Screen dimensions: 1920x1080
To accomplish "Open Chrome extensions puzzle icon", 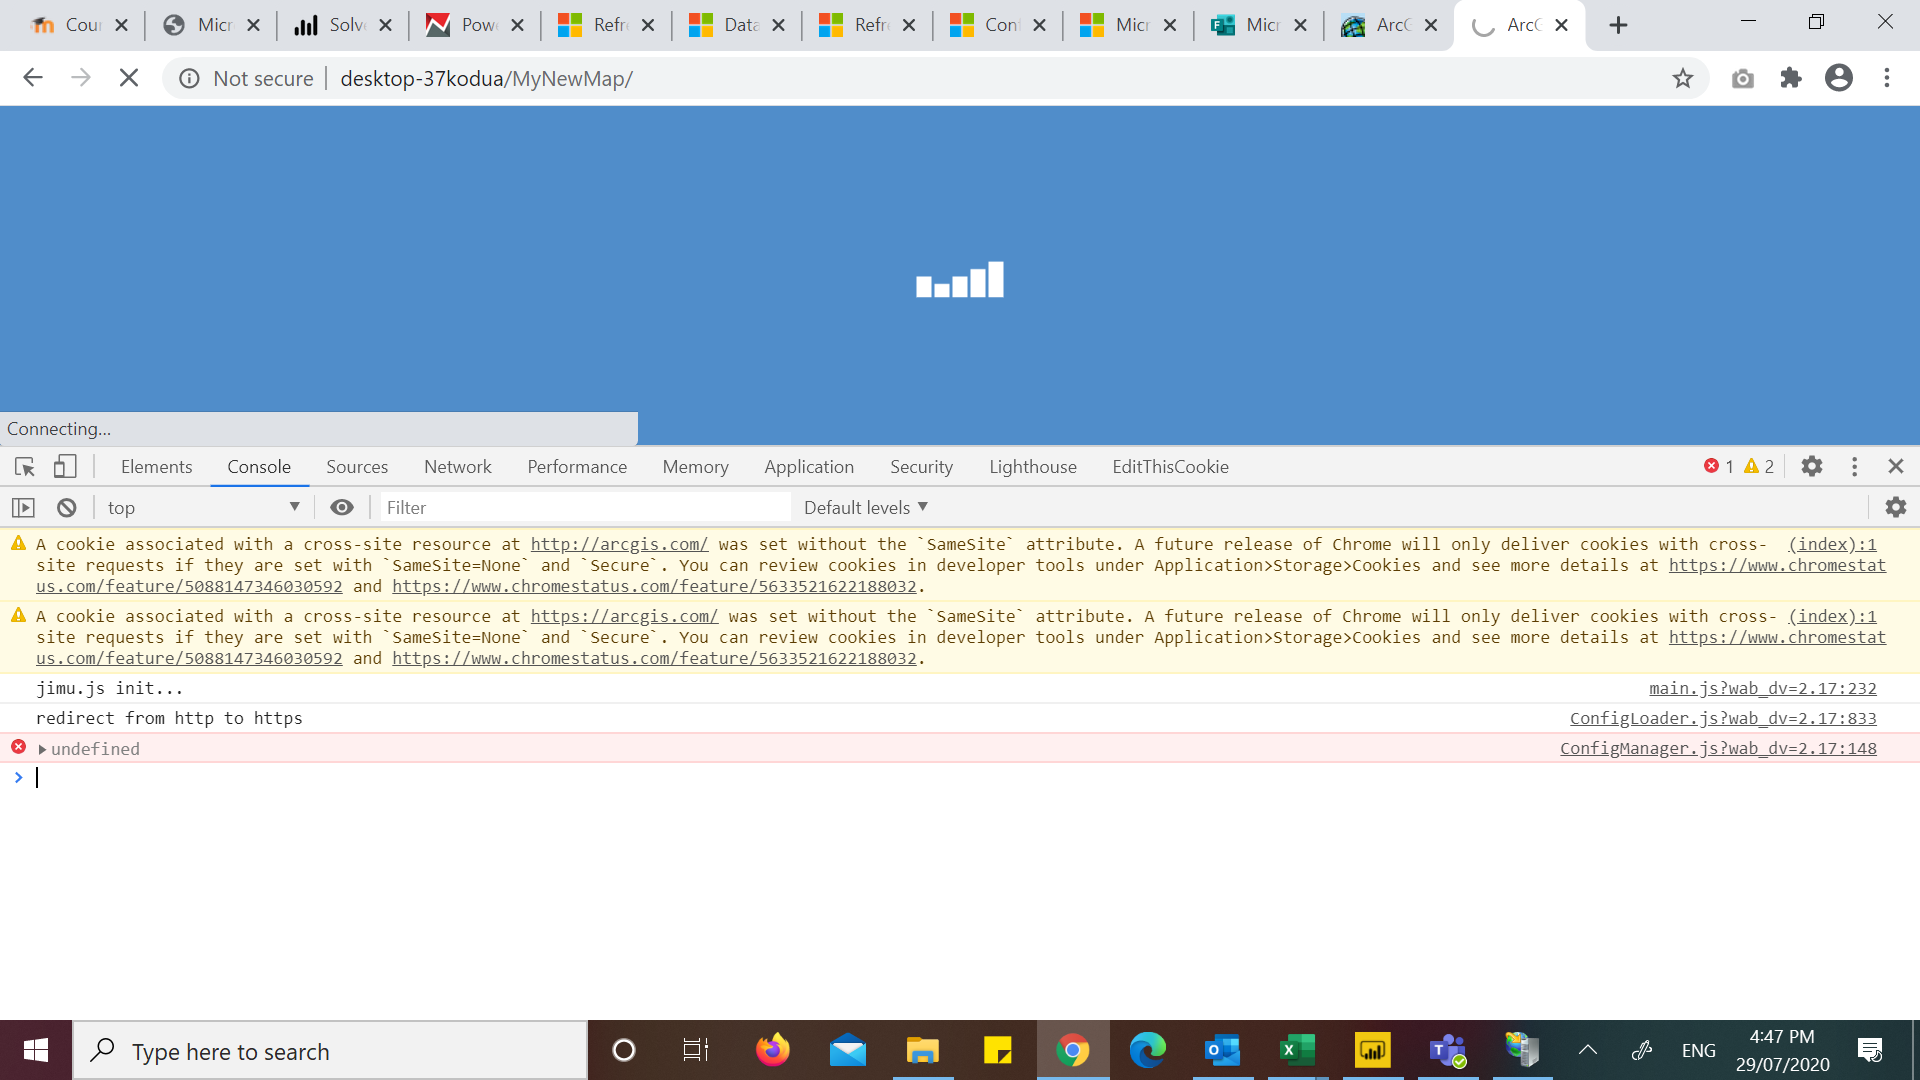I will (x=1790, y=79).
